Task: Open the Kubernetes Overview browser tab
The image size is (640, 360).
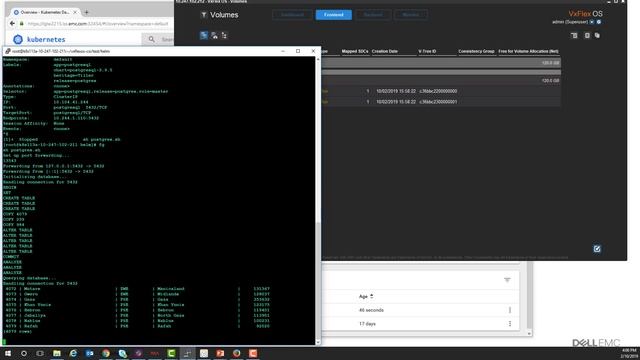Action: pyautogui.click(x=44, y=12)
